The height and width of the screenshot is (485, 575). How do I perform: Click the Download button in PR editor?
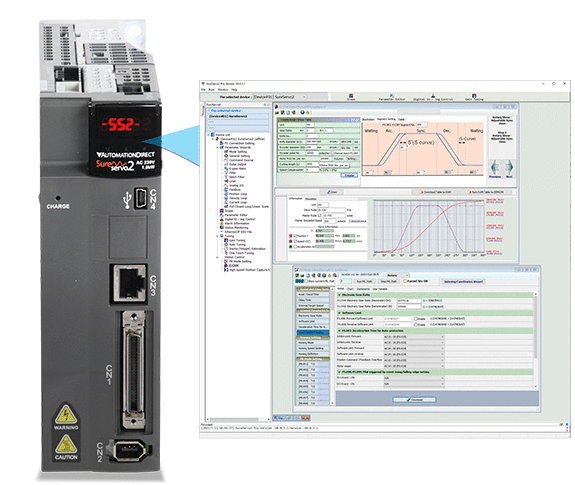pos(414,400)
